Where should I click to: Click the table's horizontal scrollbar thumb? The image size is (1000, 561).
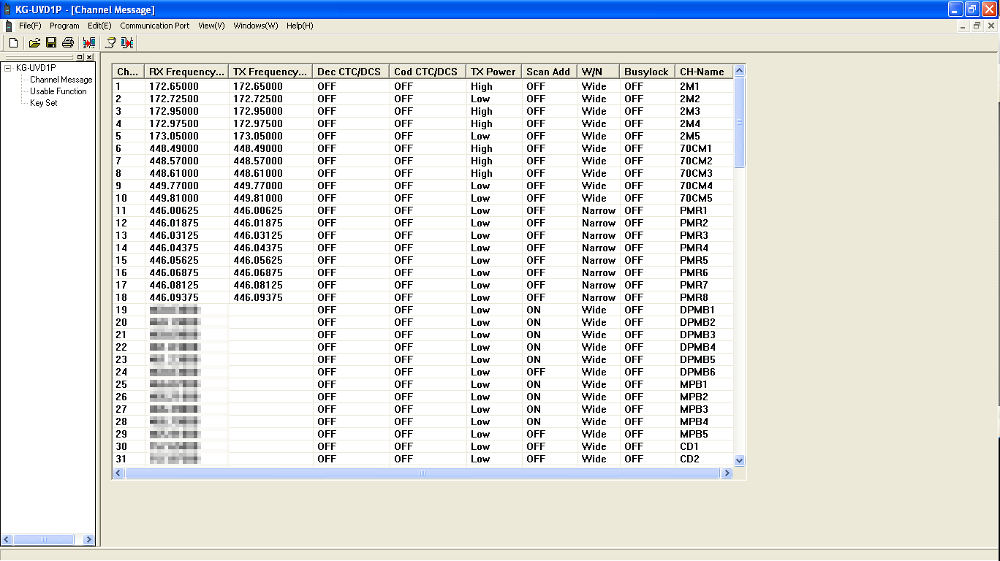(422, 473)
